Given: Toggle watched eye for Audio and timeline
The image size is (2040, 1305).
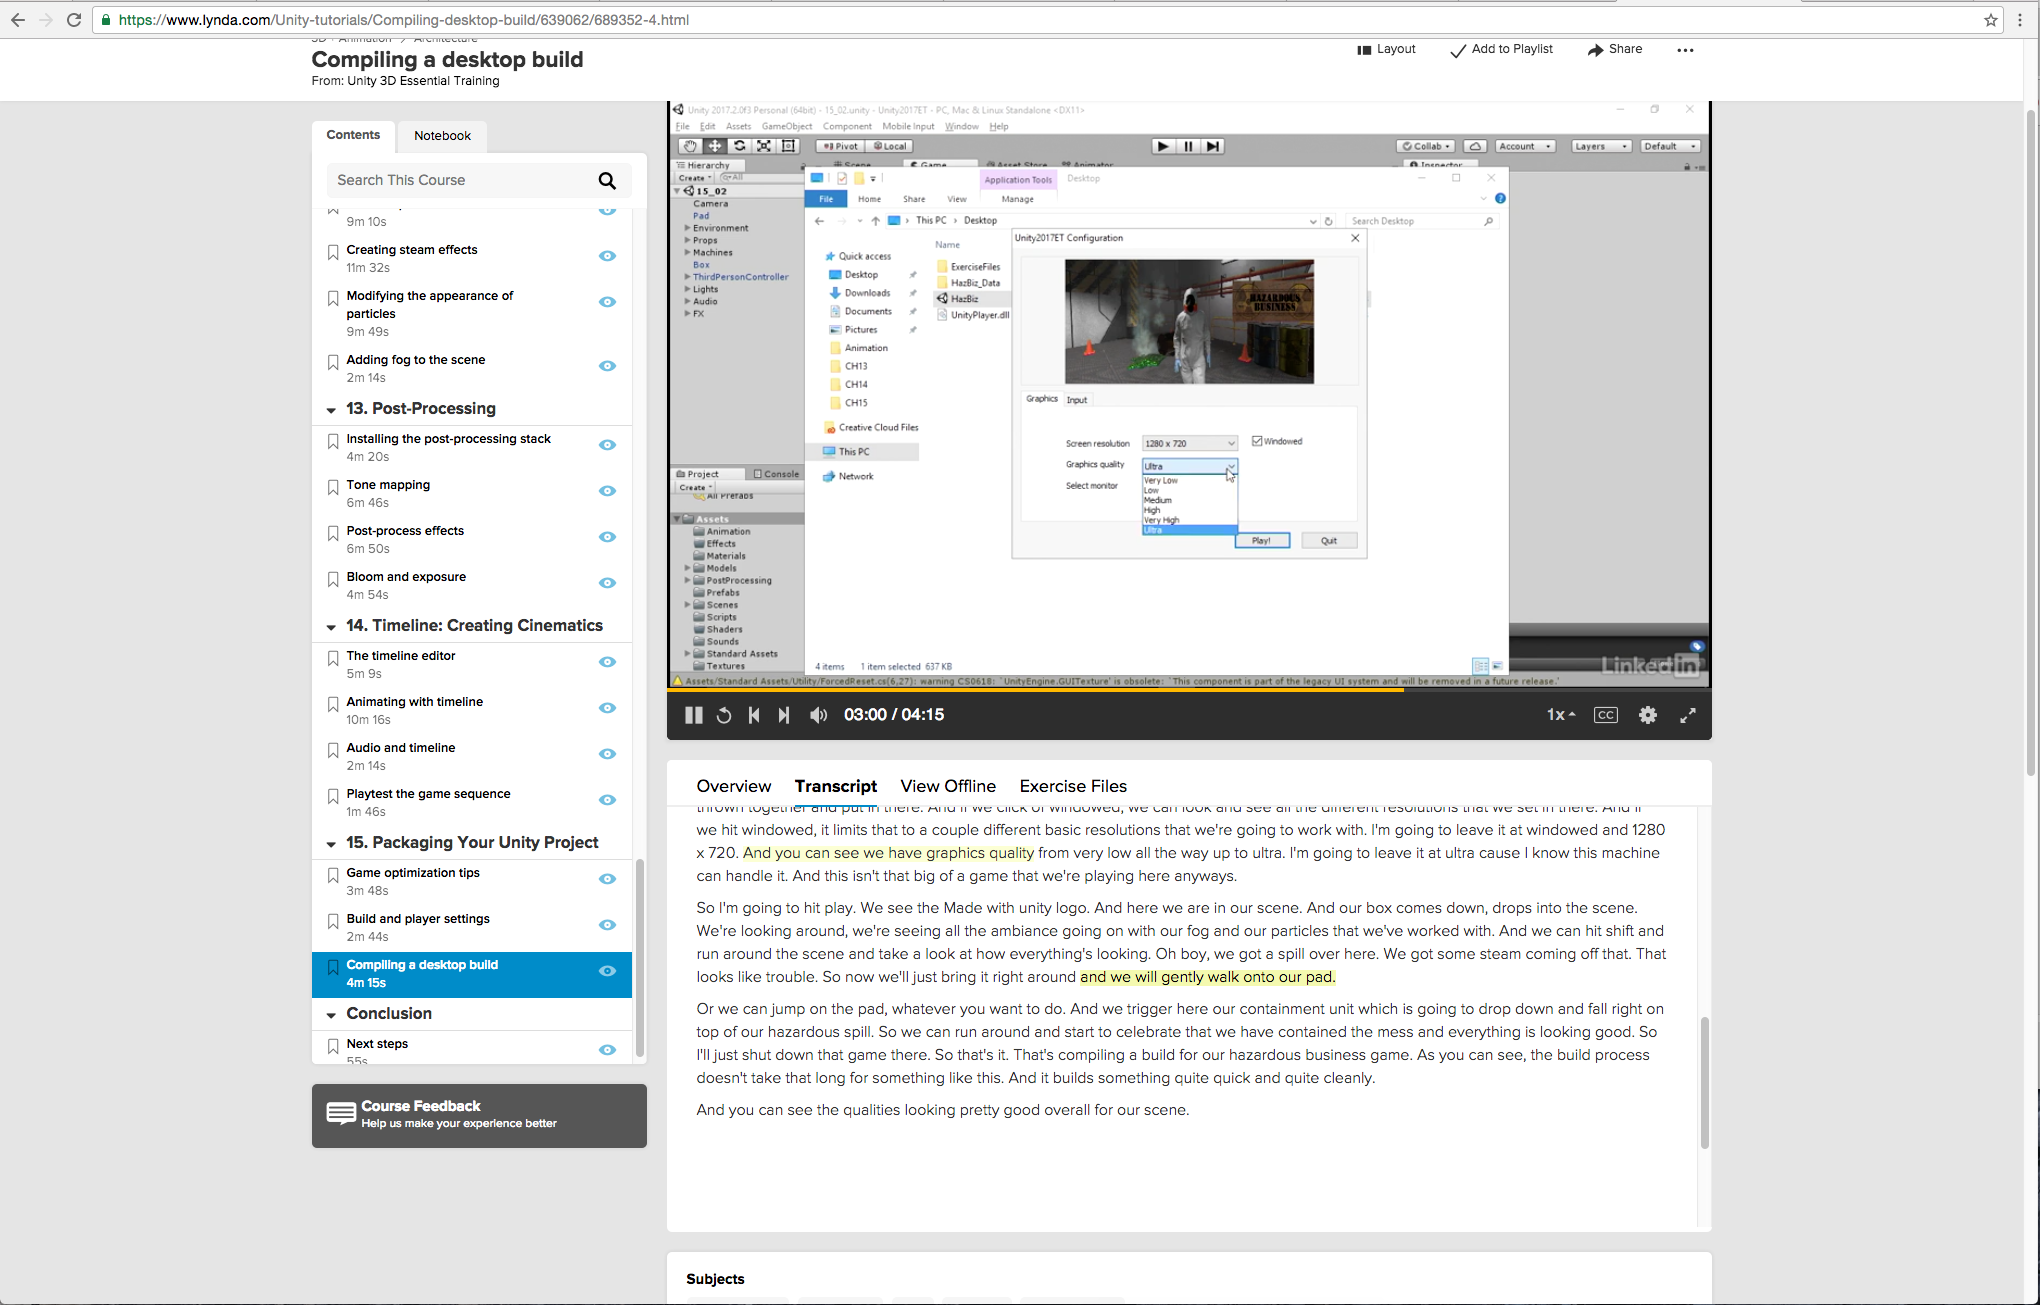Looking at the screenshot, I should tap(607, 754).
